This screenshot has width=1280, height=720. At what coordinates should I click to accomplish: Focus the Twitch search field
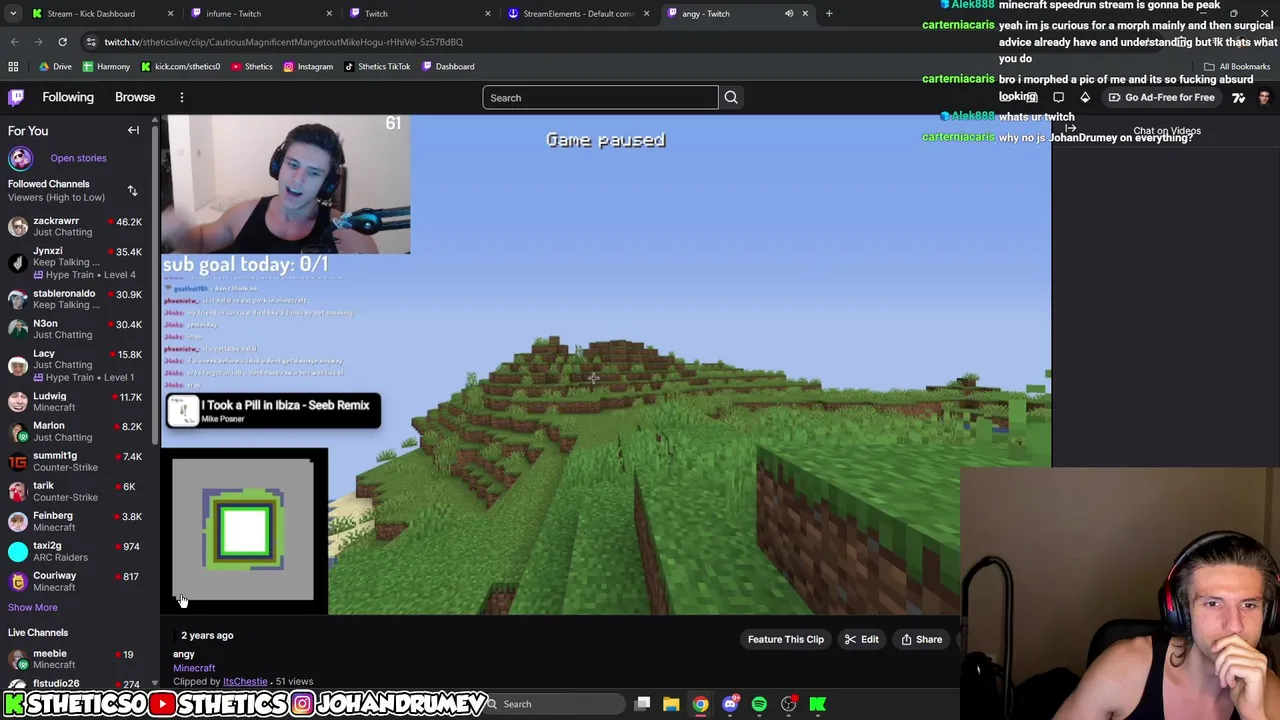(x=600, y=97)
